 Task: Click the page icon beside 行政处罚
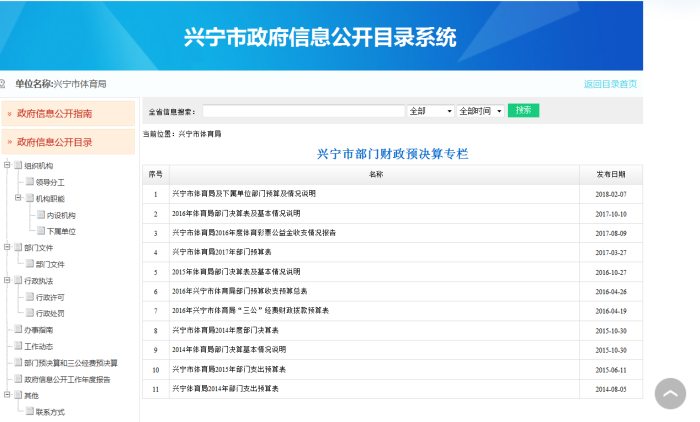click(29, 313)
